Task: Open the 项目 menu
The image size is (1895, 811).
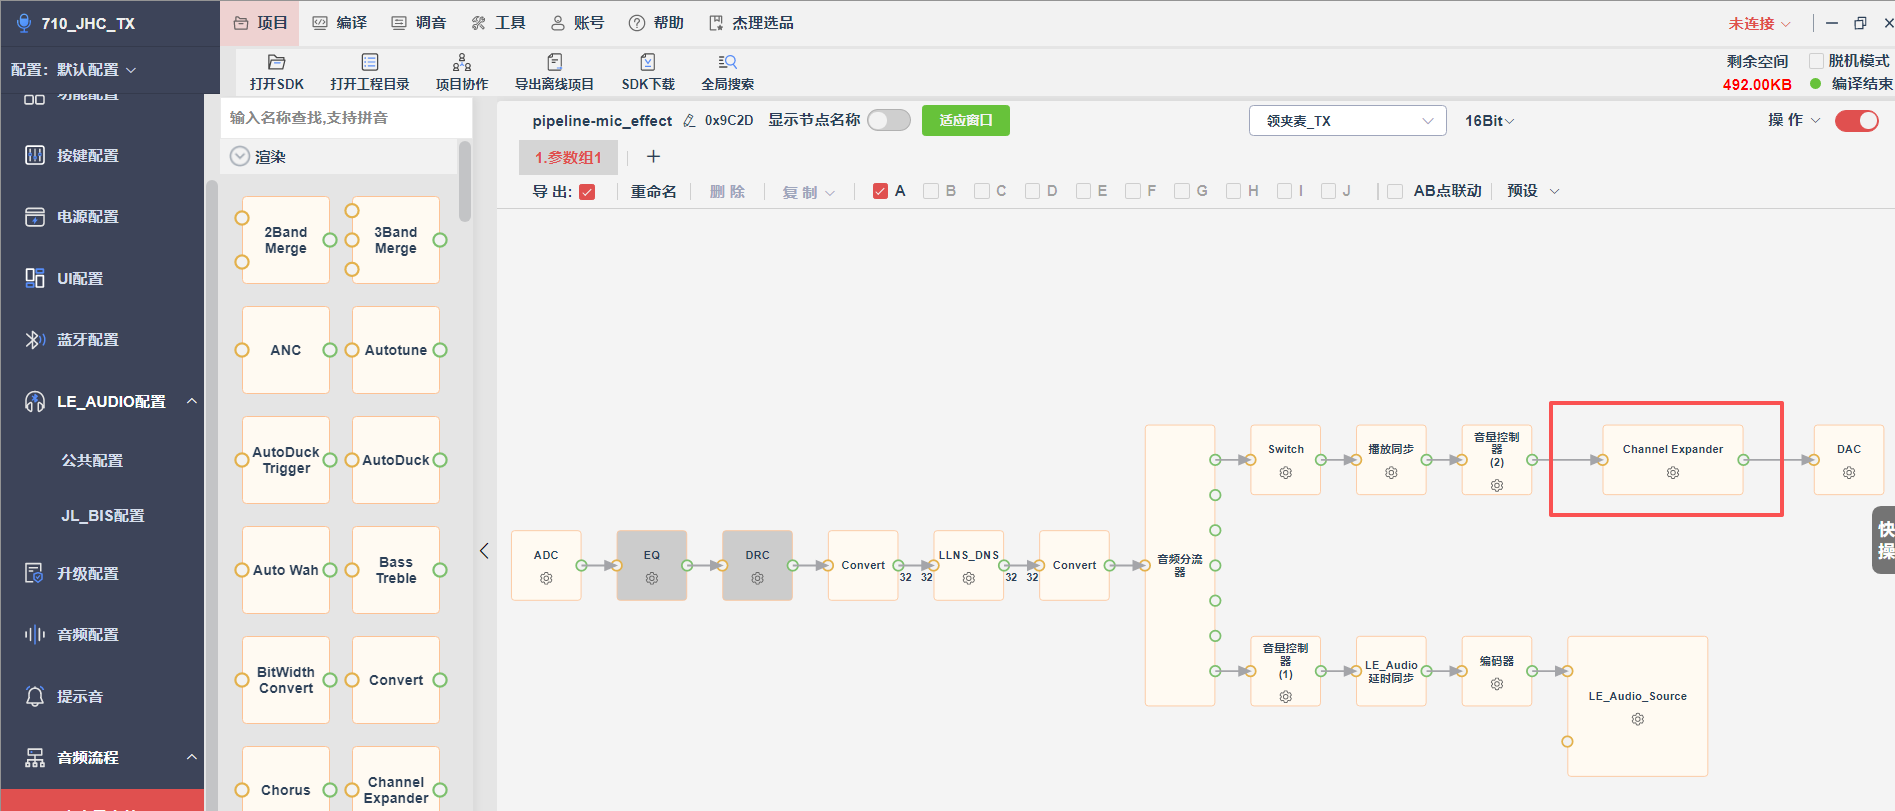Action: click(x=260, y=23)
